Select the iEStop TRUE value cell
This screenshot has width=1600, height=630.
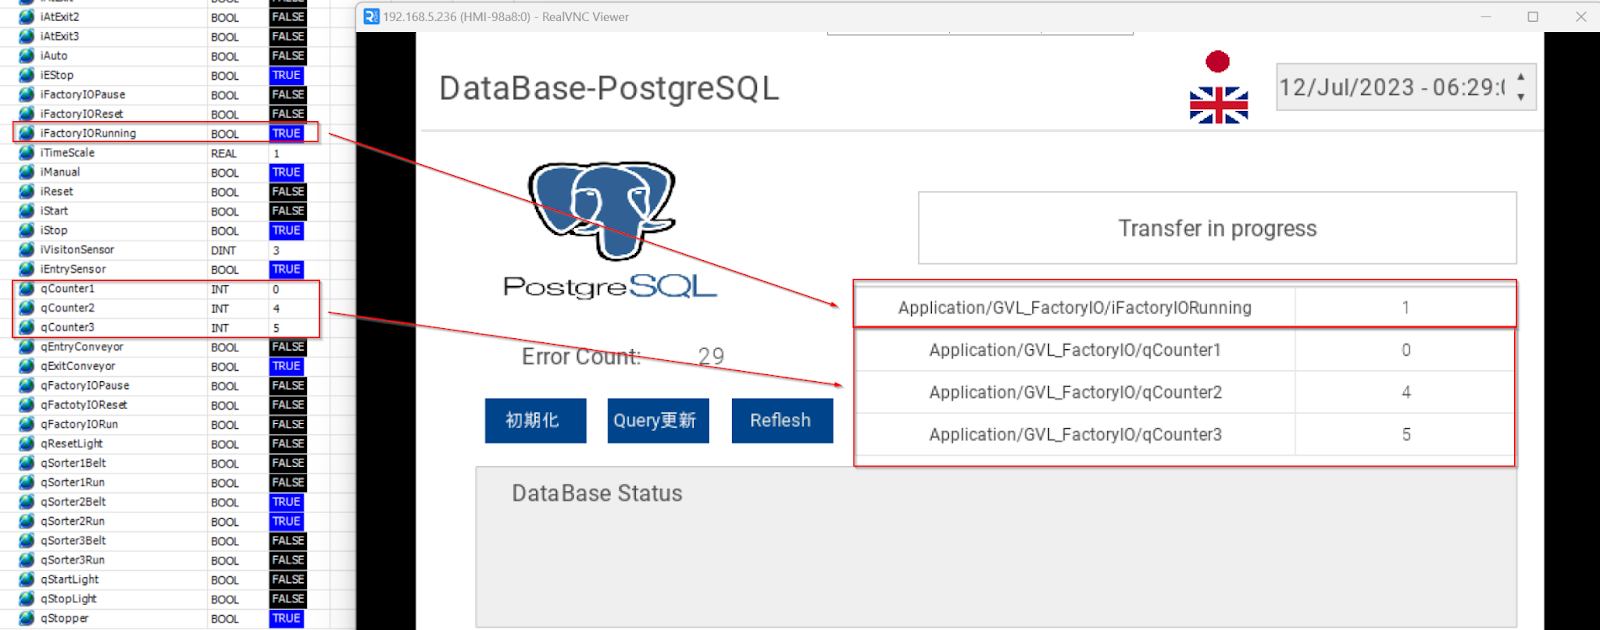click(286, 75)
